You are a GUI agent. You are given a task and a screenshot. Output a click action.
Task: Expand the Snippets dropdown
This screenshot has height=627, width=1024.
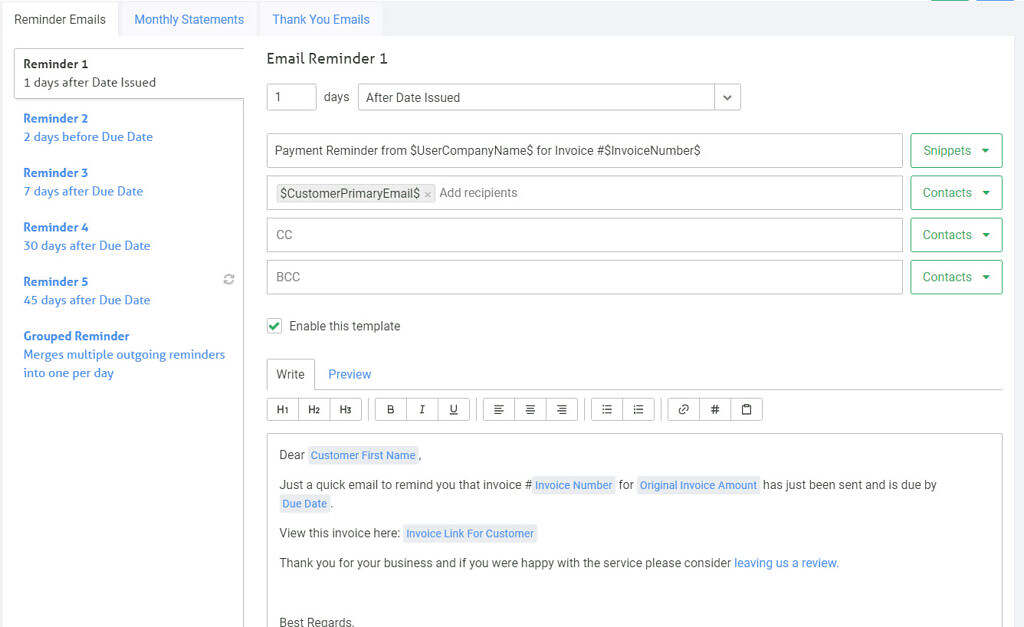tap(955, 151)
